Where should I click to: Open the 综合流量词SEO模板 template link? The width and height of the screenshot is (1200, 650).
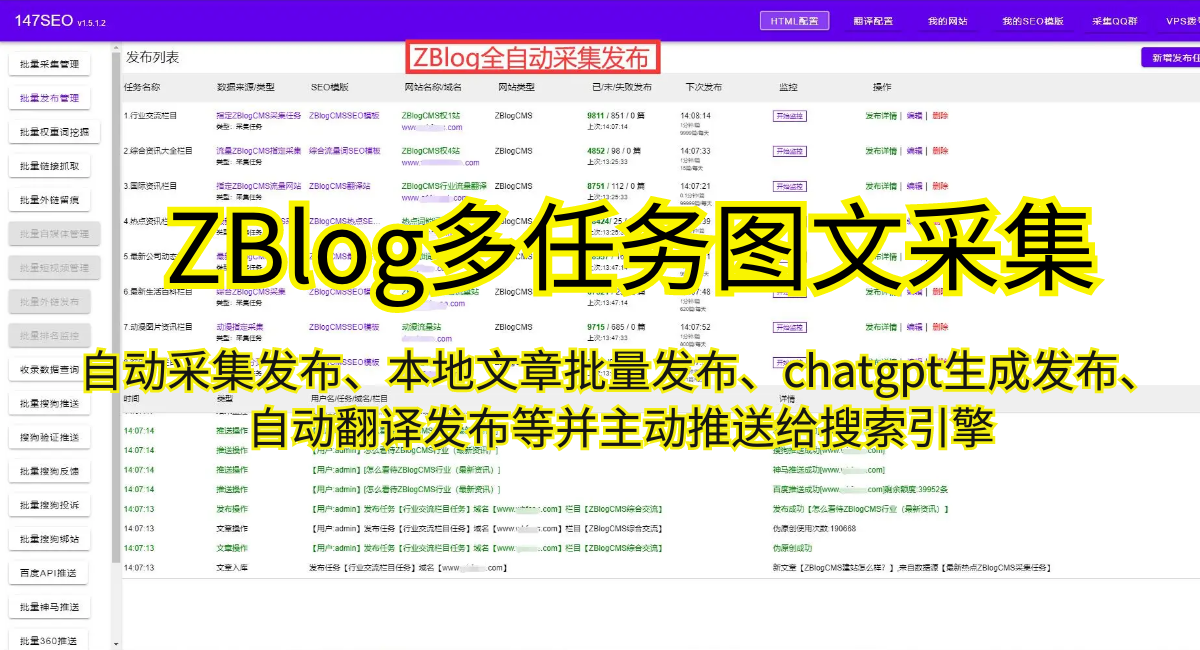[x=345, y=151]
